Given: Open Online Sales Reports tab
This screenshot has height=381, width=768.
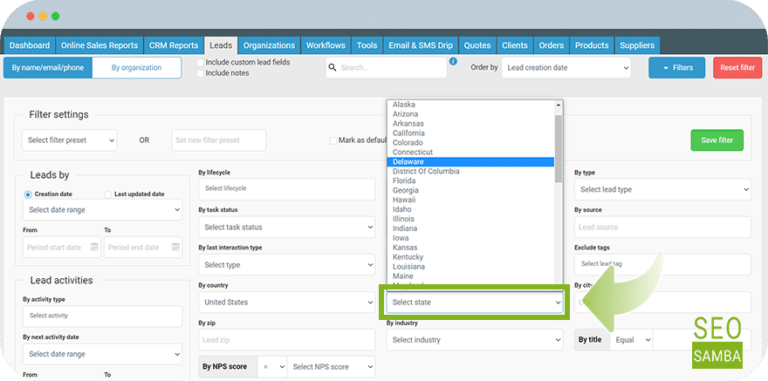Looking at the screenshot, I should click(x=99, y=46).
